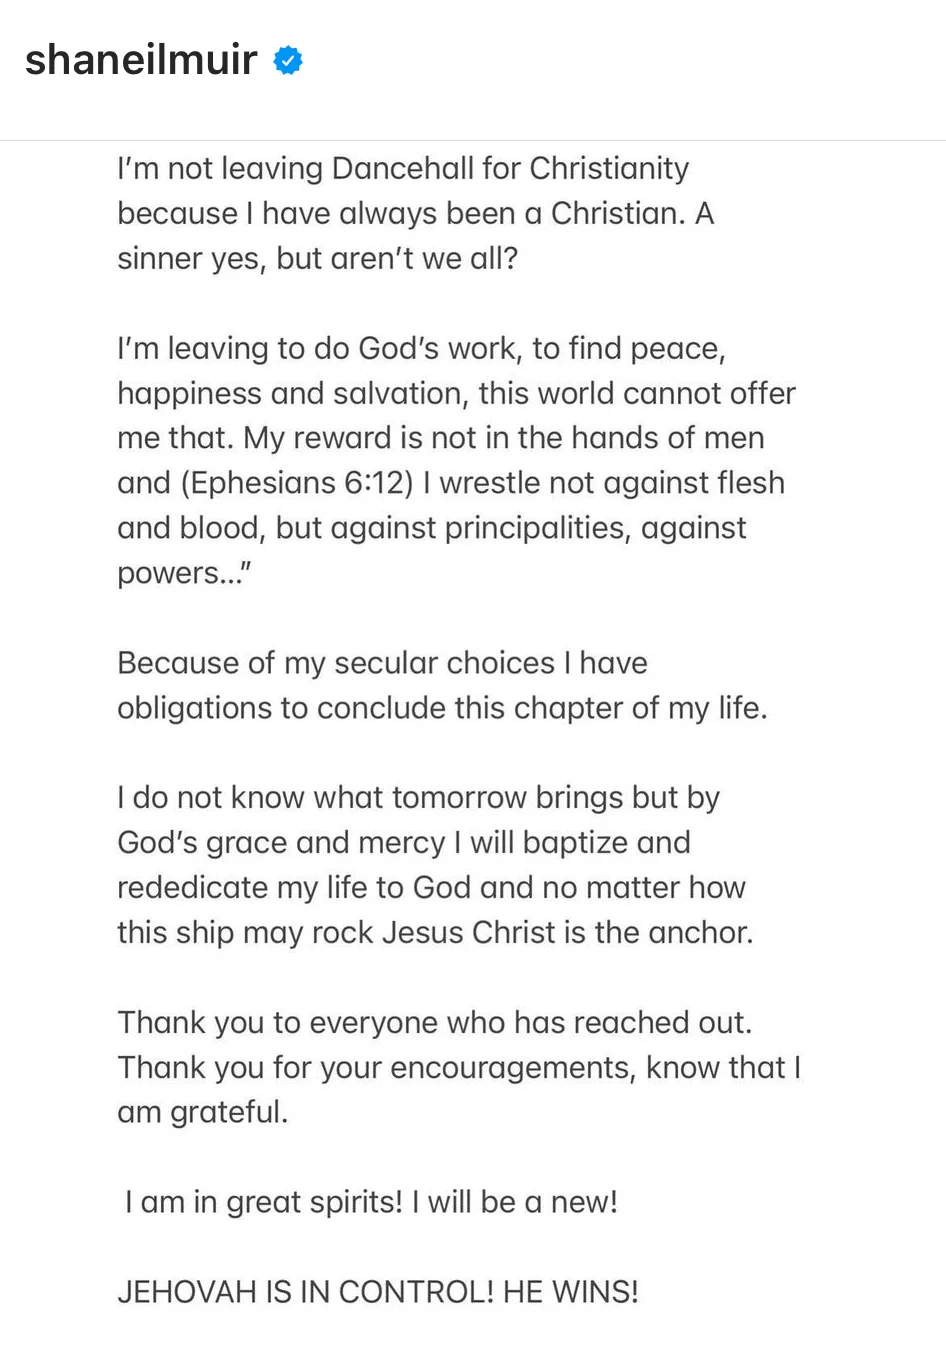Click the "God's grace and mercy" line

[x=404, y=844]
